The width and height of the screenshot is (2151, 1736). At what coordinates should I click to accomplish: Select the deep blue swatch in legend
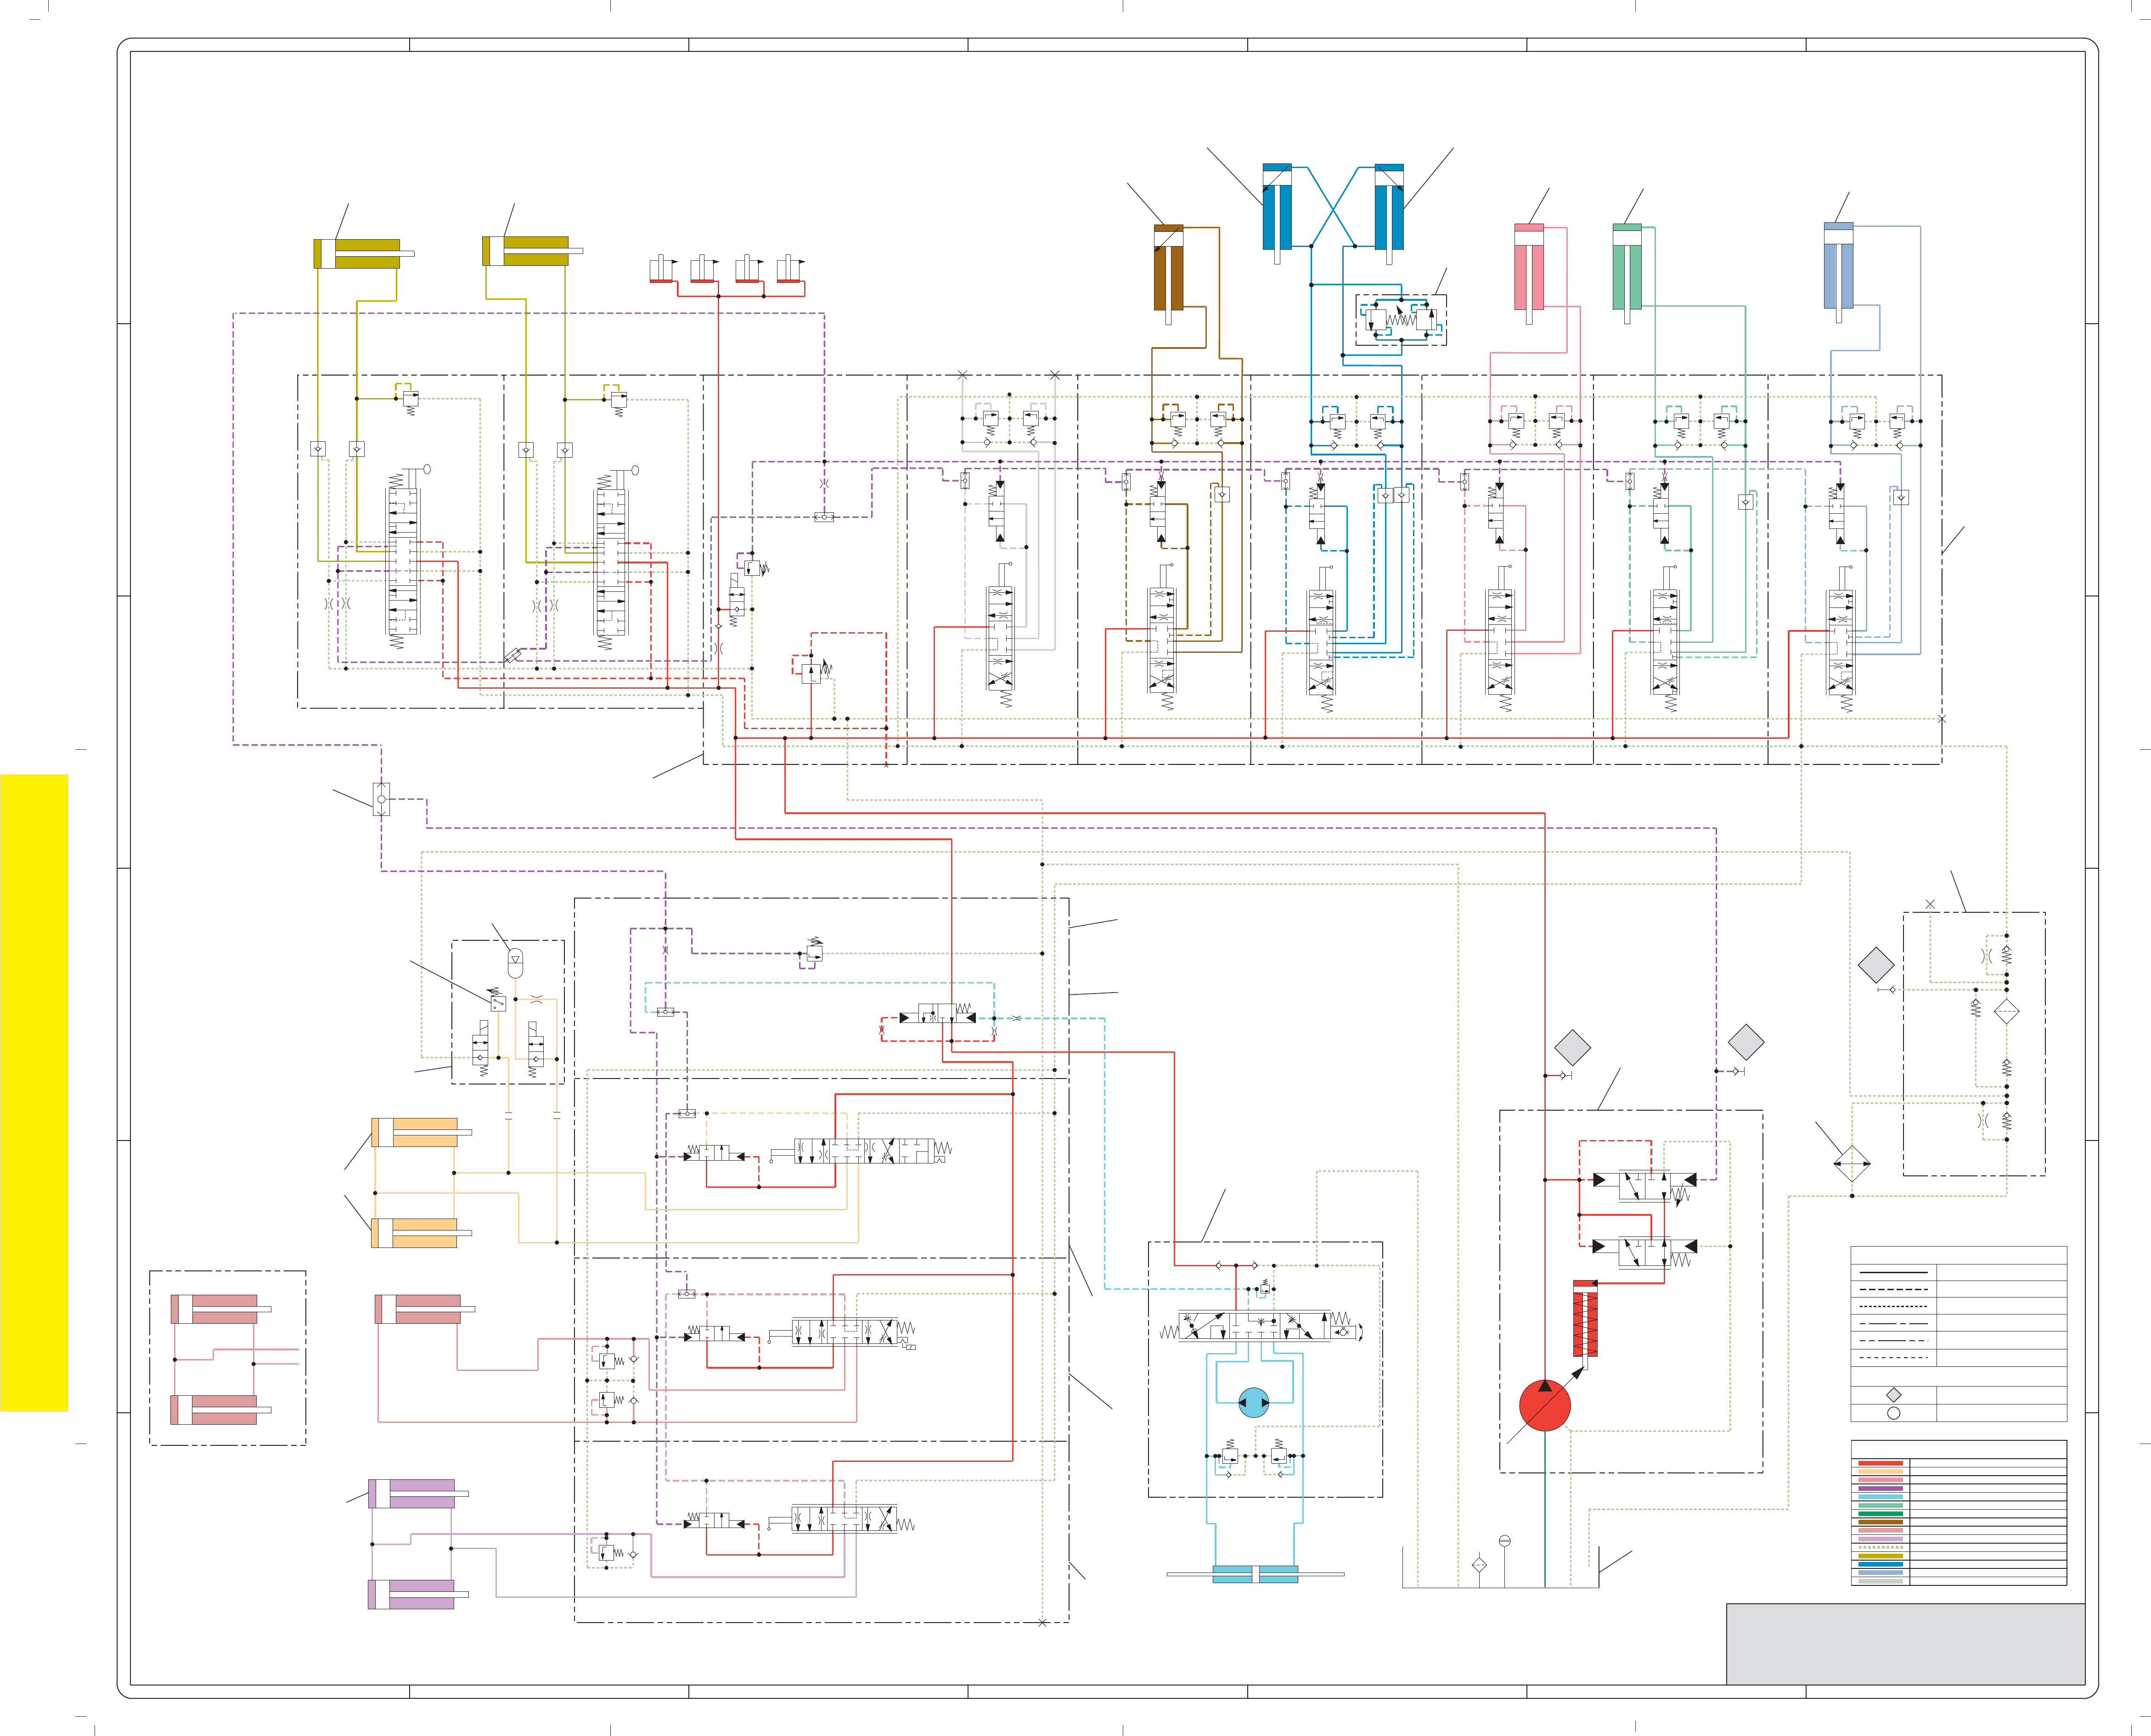point(1880,1564)
